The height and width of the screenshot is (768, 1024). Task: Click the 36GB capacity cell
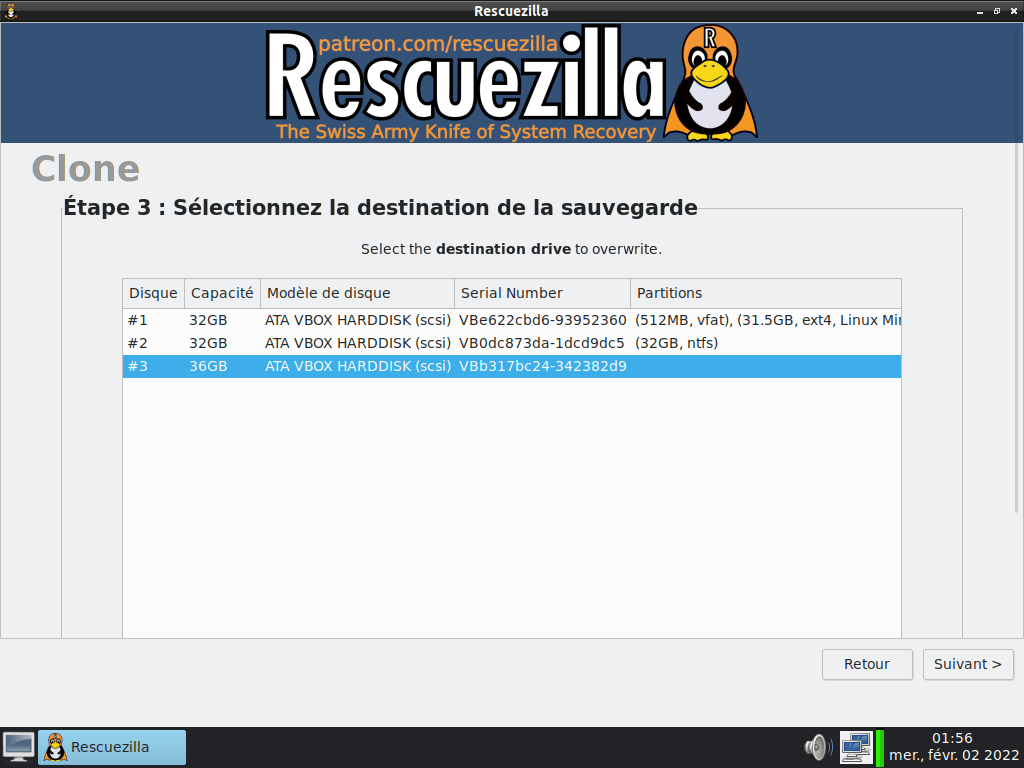tap(208, 366)
